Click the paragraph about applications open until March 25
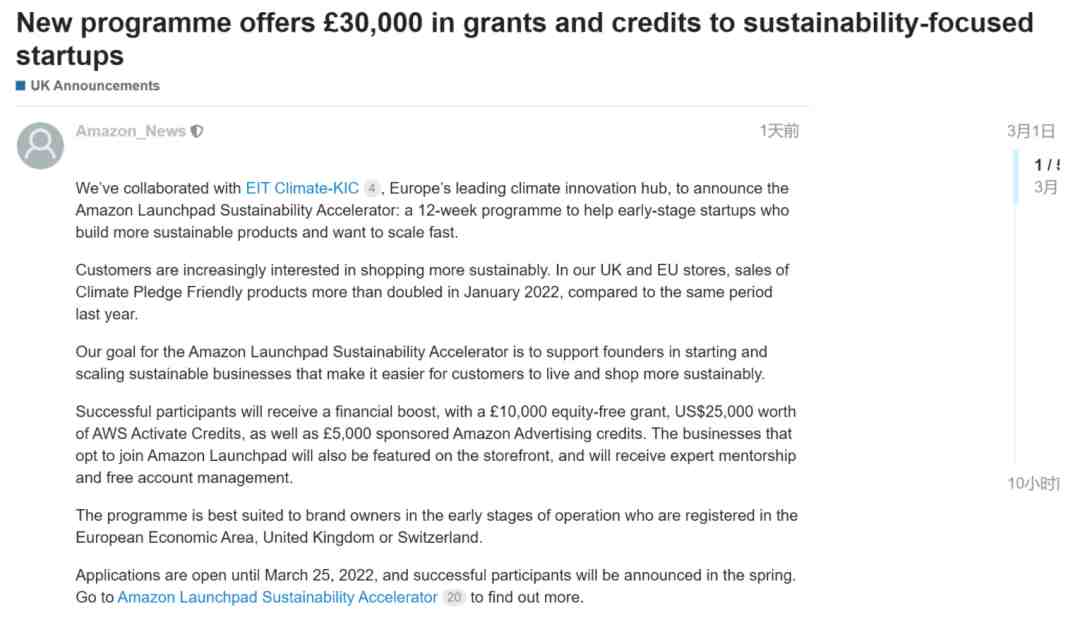The image size is (1080, 622). coord(436,586)
